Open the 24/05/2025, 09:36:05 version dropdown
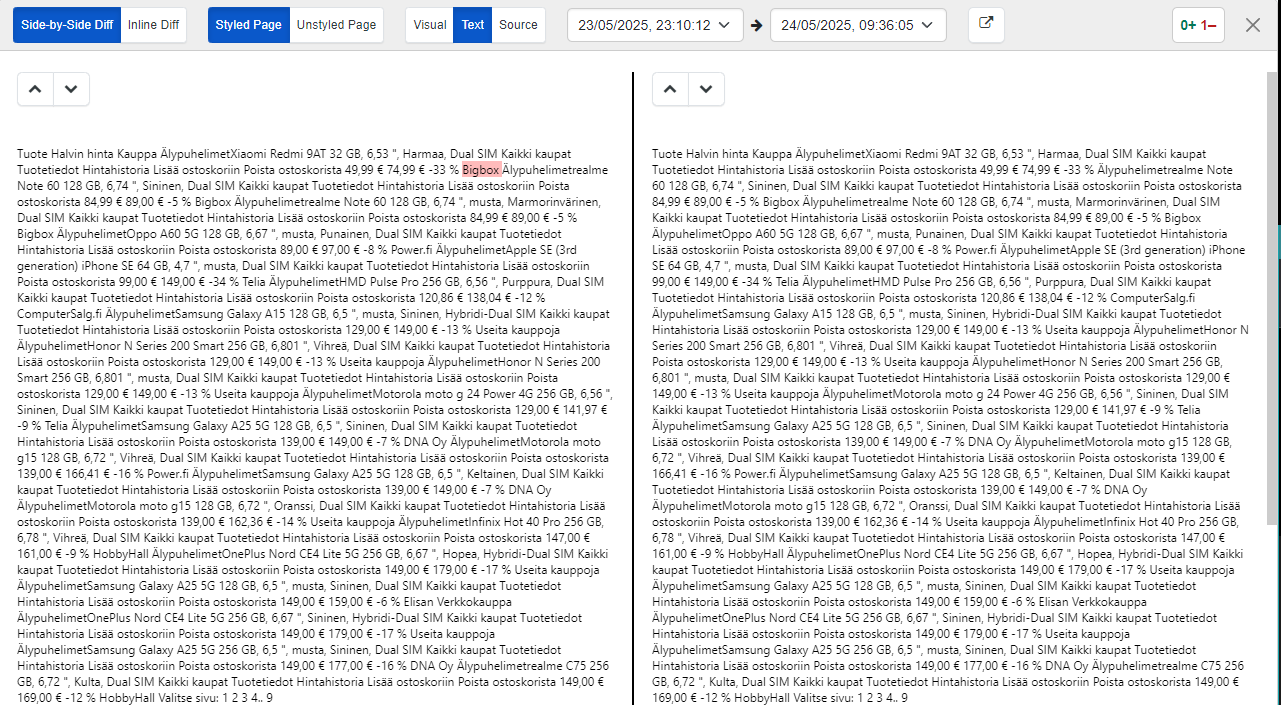1281x705 pixels. [858, 25]
